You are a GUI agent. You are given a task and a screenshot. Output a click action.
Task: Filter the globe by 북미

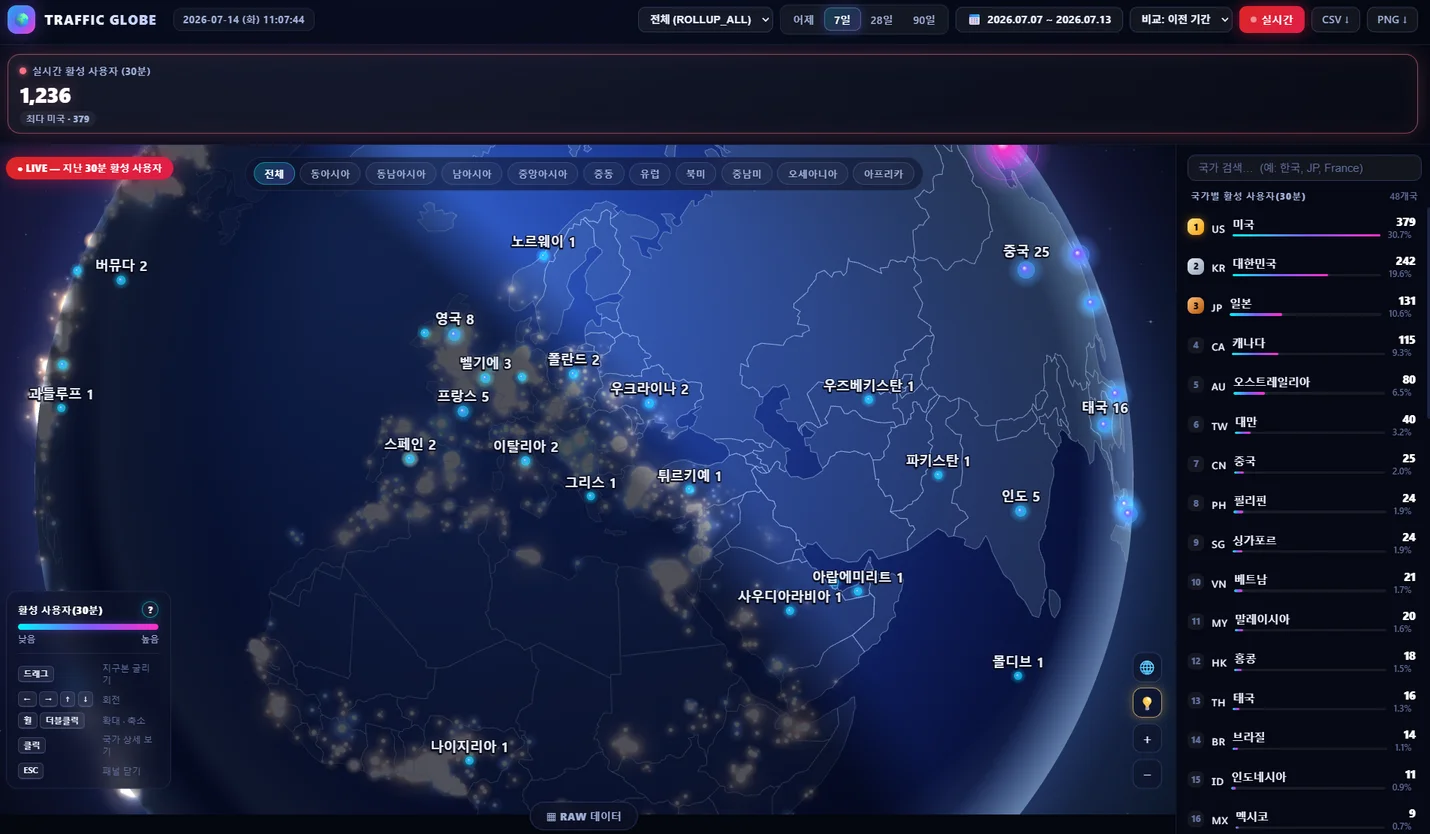tap(695, 174)
